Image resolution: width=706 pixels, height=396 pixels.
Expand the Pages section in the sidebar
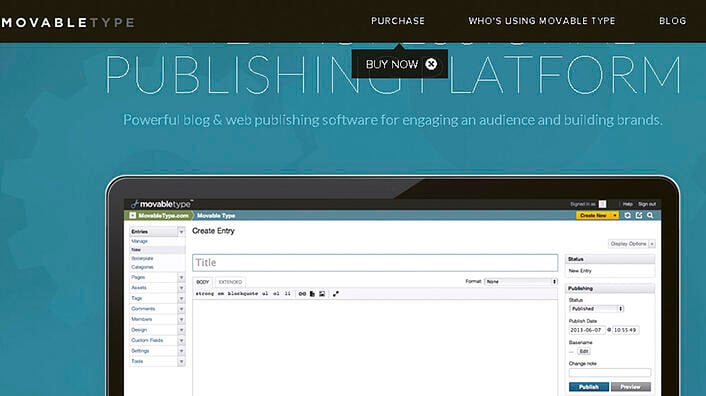[181, 278]
